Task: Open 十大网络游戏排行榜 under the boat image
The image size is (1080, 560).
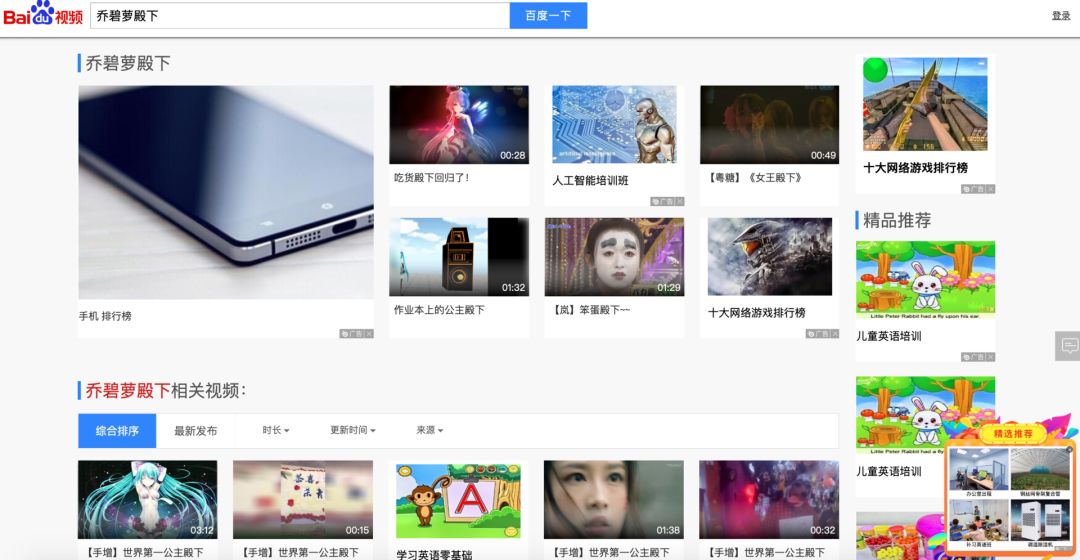Action: tap(915, 167)
